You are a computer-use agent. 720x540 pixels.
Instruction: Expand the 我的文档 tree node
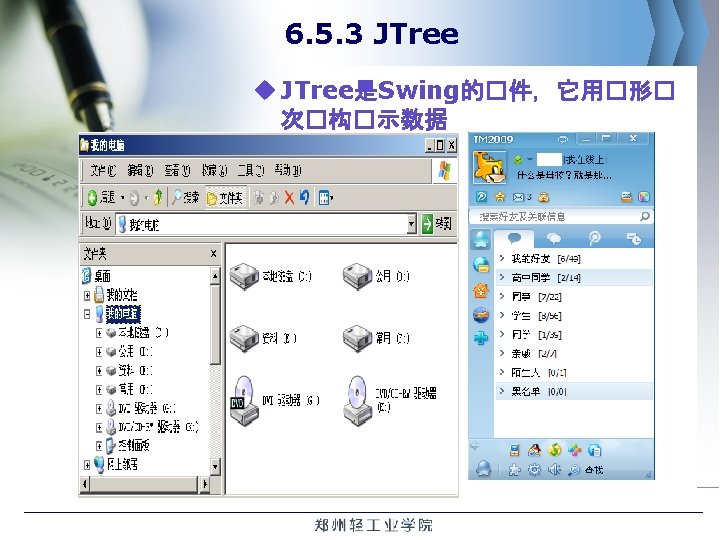[87, 295]
